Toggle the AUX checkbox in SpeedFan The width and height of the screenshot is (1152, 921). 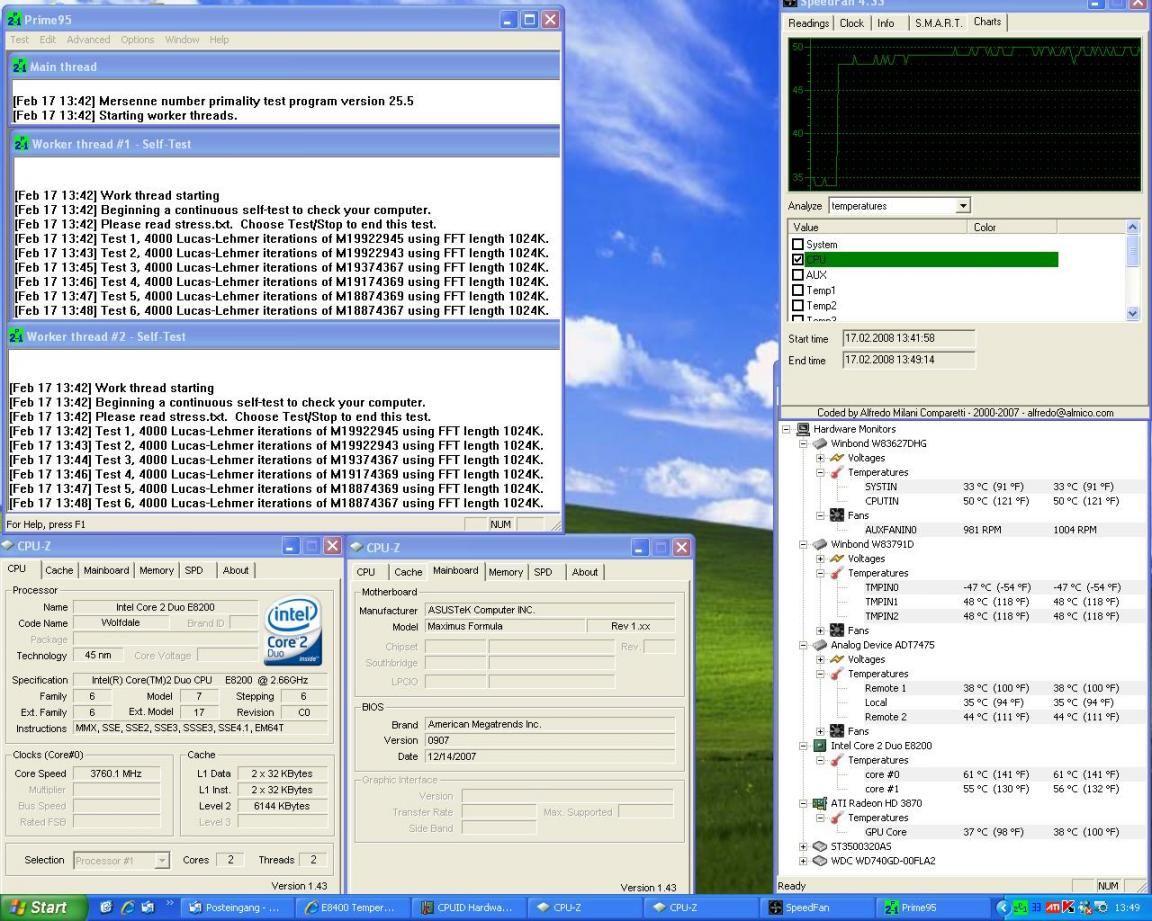(x=798, y=275)
